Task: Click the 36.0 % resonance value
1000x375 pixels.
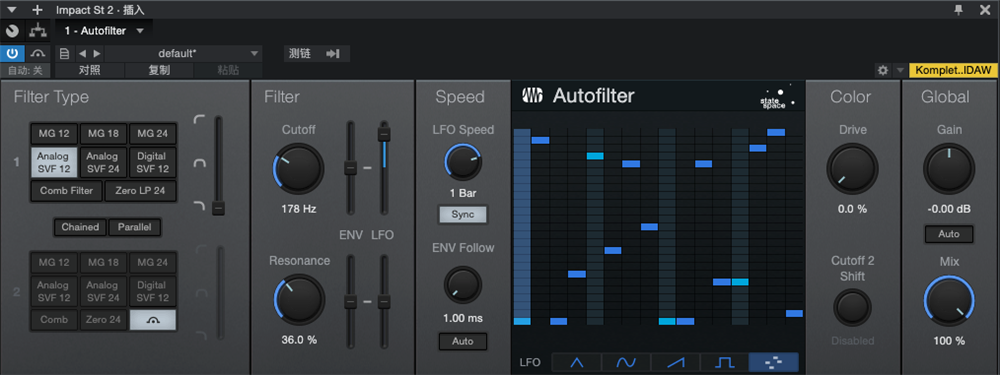Action: (299, 340)
